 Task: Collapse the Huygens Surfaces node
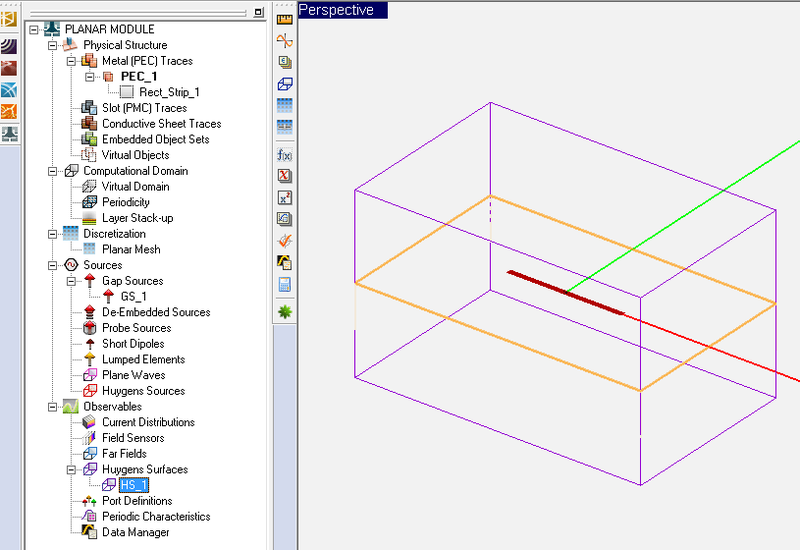click(x=72, y=469)
